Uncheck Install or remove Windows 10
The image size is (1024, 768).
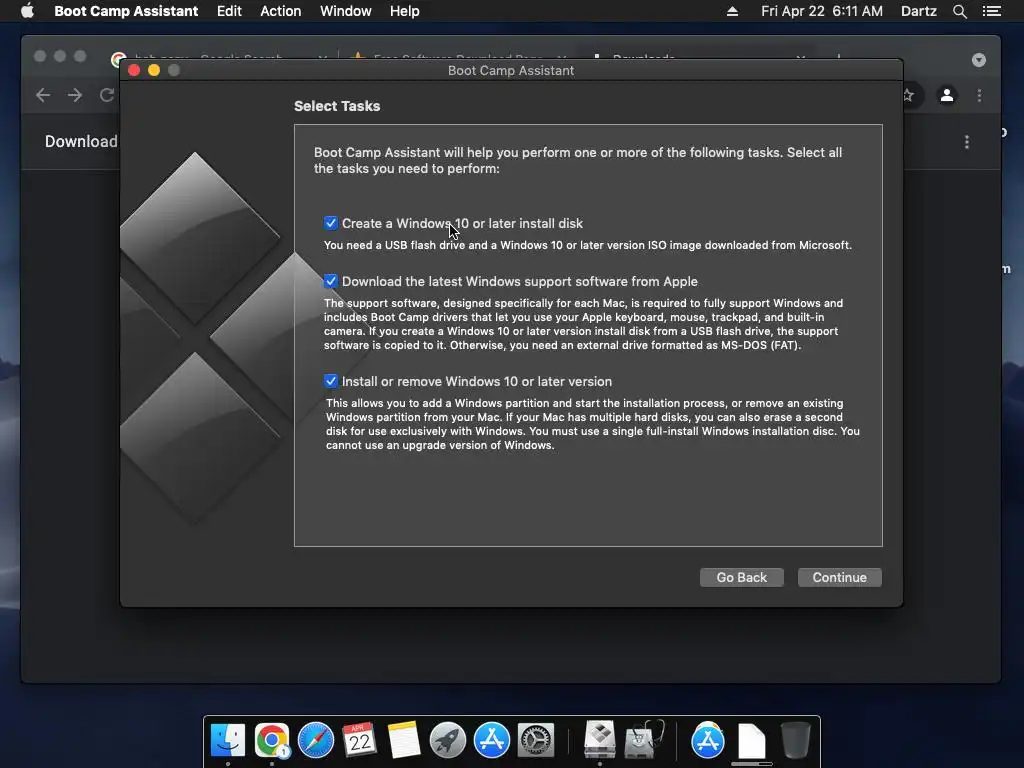[x=330, y=381]
